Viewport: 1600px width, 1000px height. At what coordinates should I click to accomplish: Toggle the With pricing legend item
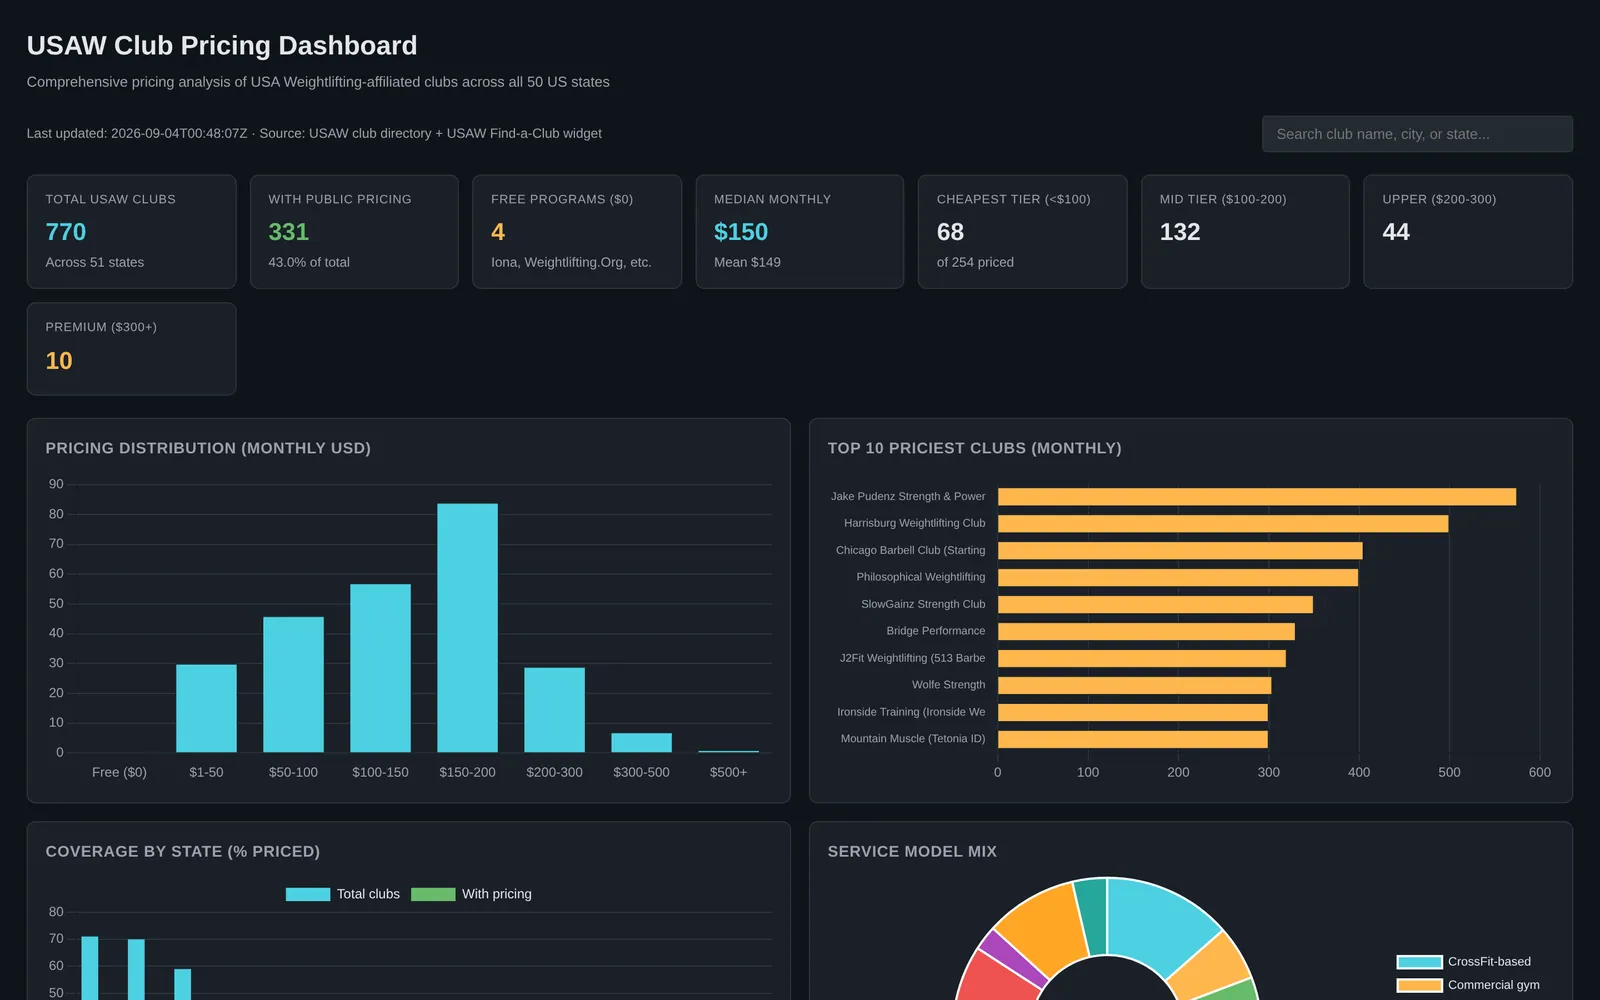click(471, 894)
